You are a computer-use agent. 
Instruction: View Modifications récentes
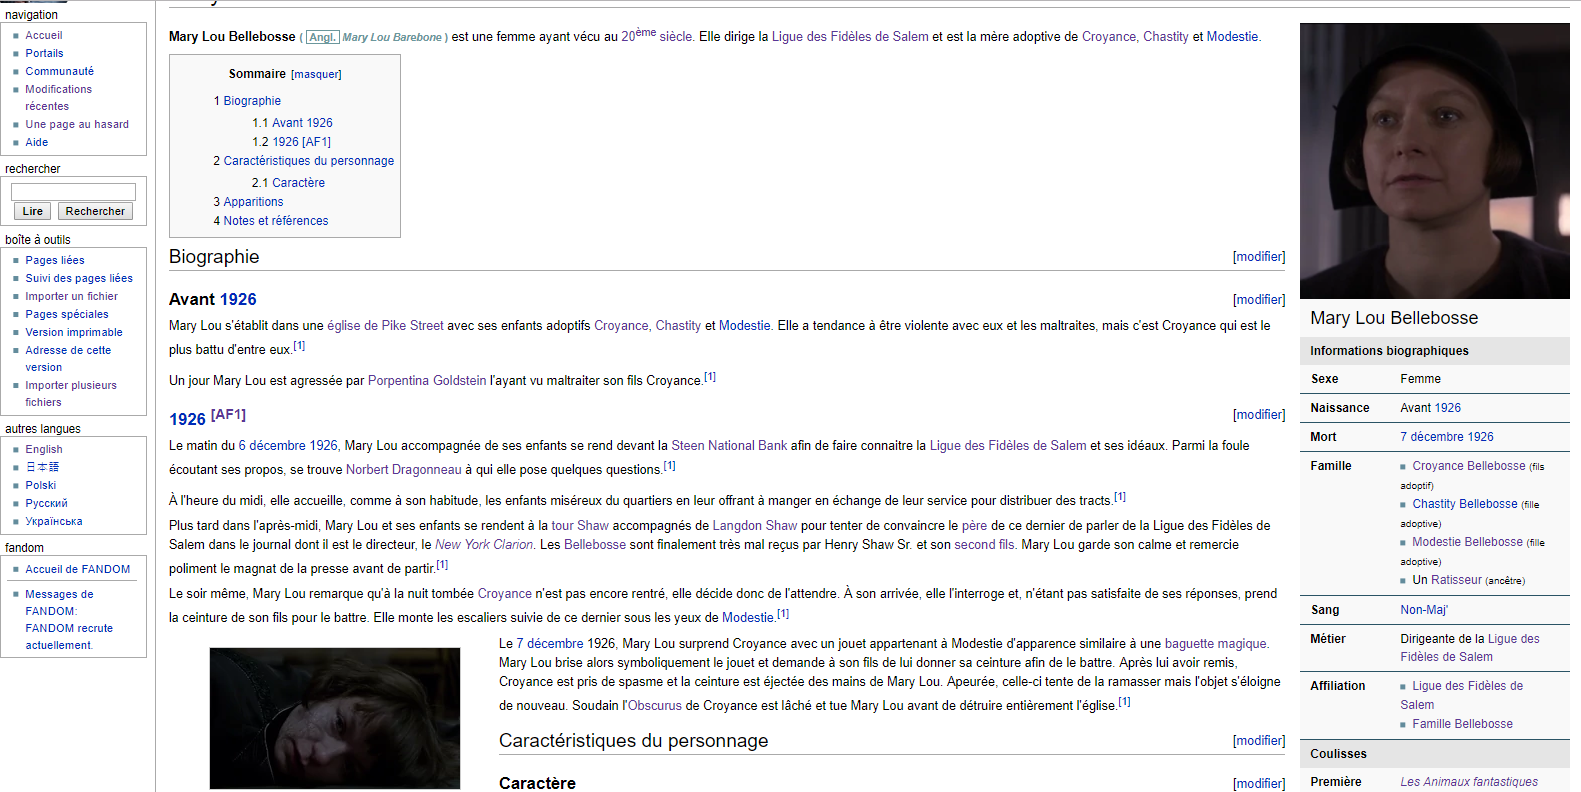click(58, 97)
